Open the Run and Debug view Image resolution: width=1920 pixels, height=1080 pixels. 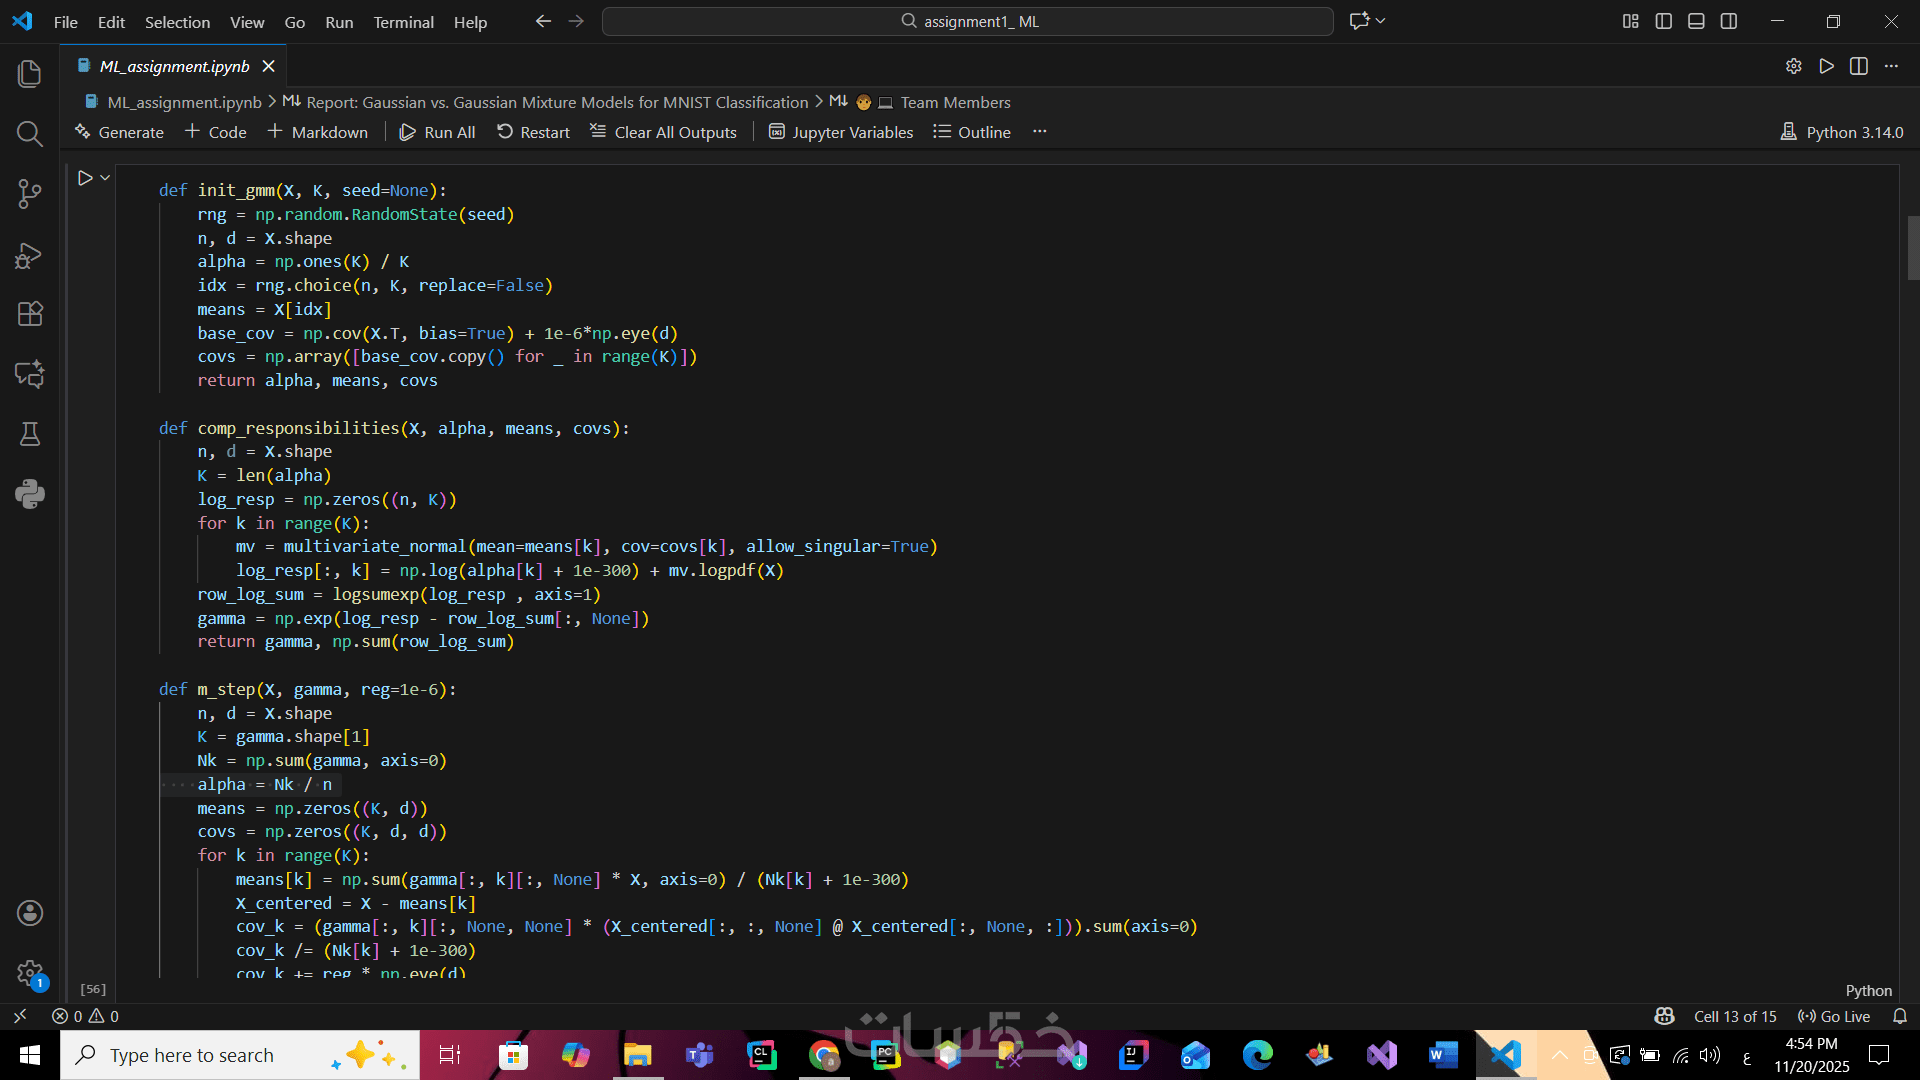tap(30, 256)
